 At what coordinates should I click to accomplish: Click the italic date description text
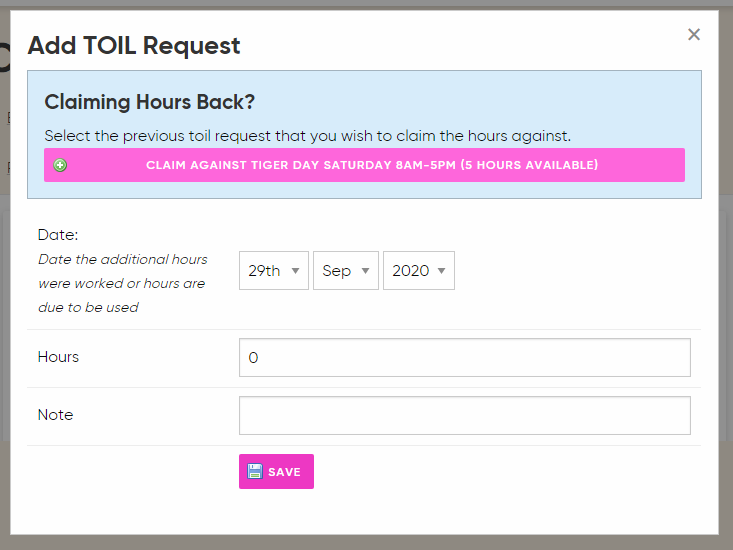122,283
